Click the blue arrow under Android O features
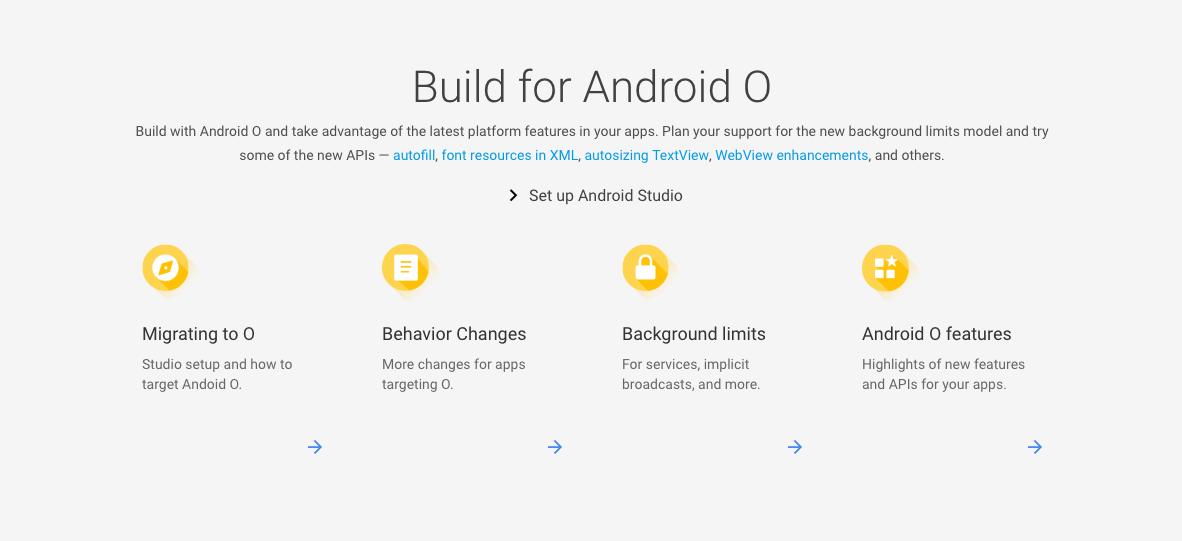 [x=1035, y=447]
